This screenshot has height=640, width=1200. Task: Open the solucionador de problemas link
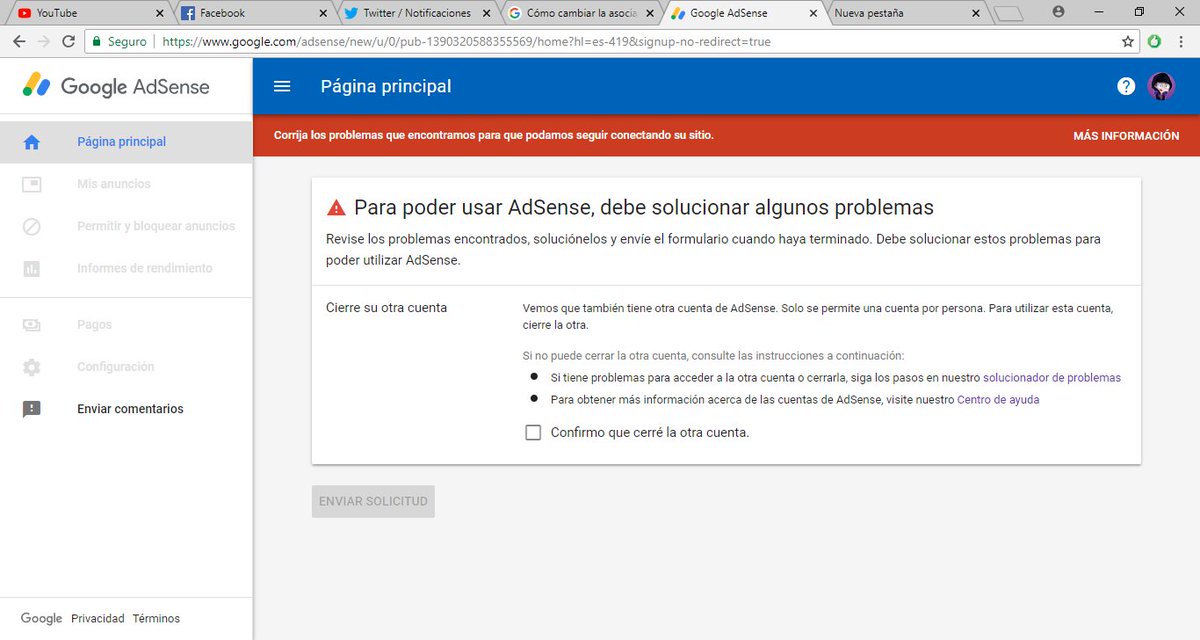tap(1052, 378)
